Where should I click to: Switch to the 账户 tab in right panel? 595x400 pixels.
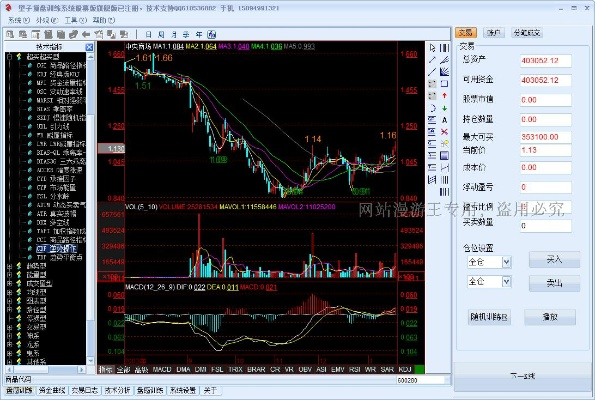[x=494, y=33]
